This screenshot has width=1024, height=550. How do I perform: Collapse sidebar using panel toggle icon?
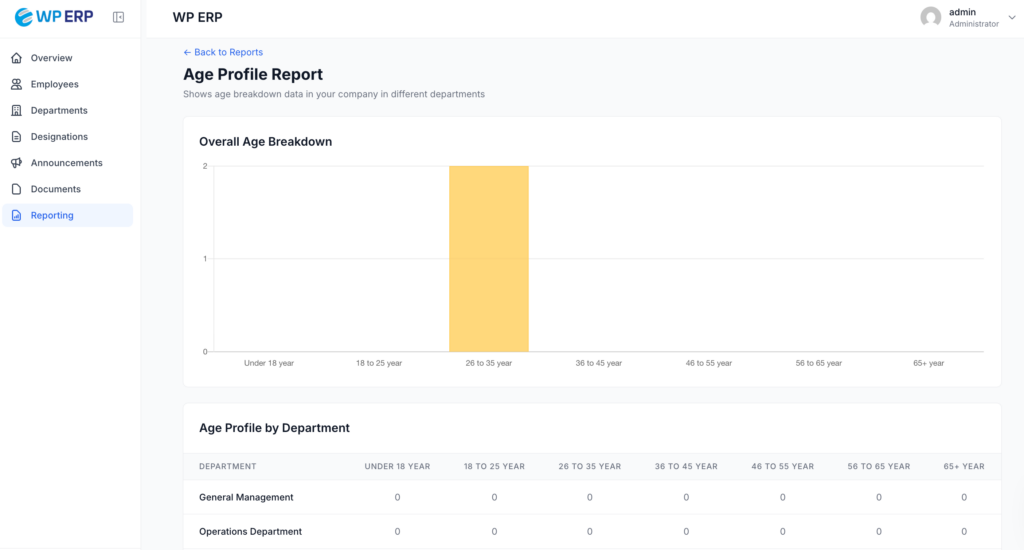(119, 17)
